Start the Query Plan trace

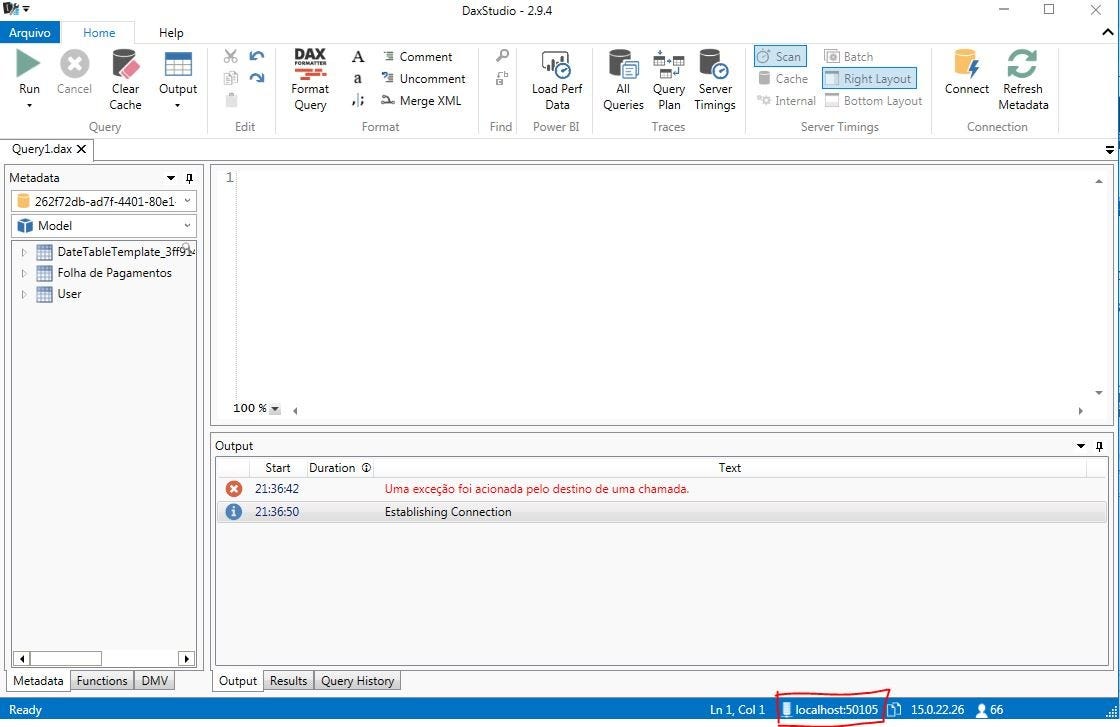click(669, 80)
